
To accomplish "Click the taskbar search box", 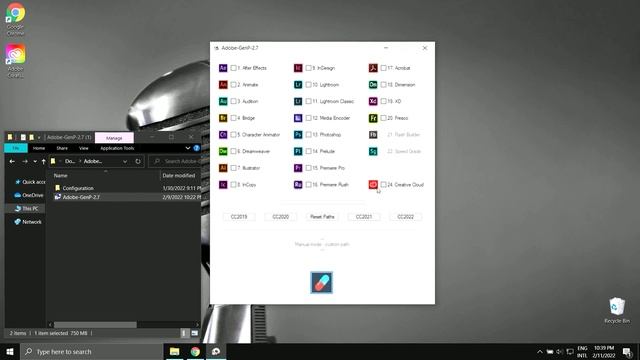I will [x=92, y=351].
